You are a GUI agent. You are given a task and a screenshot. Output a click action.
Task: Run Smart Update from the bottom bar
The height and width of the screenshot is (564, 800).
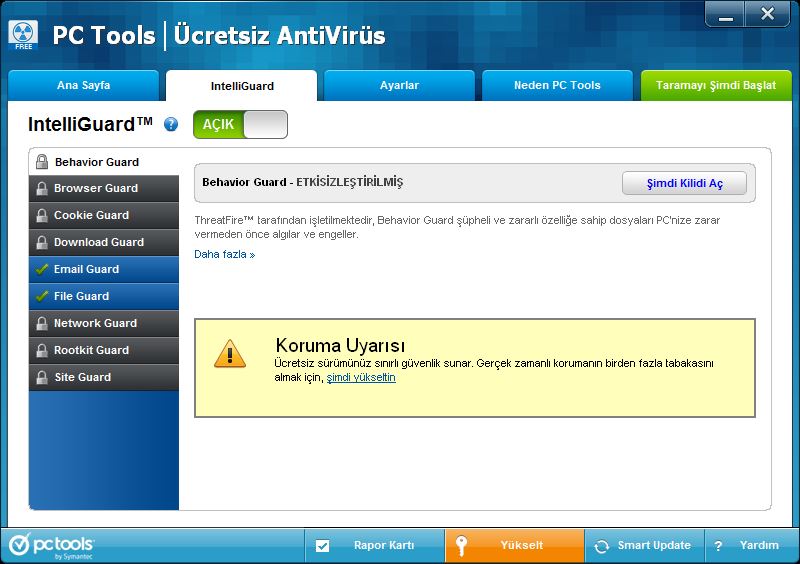click(644, 546)
